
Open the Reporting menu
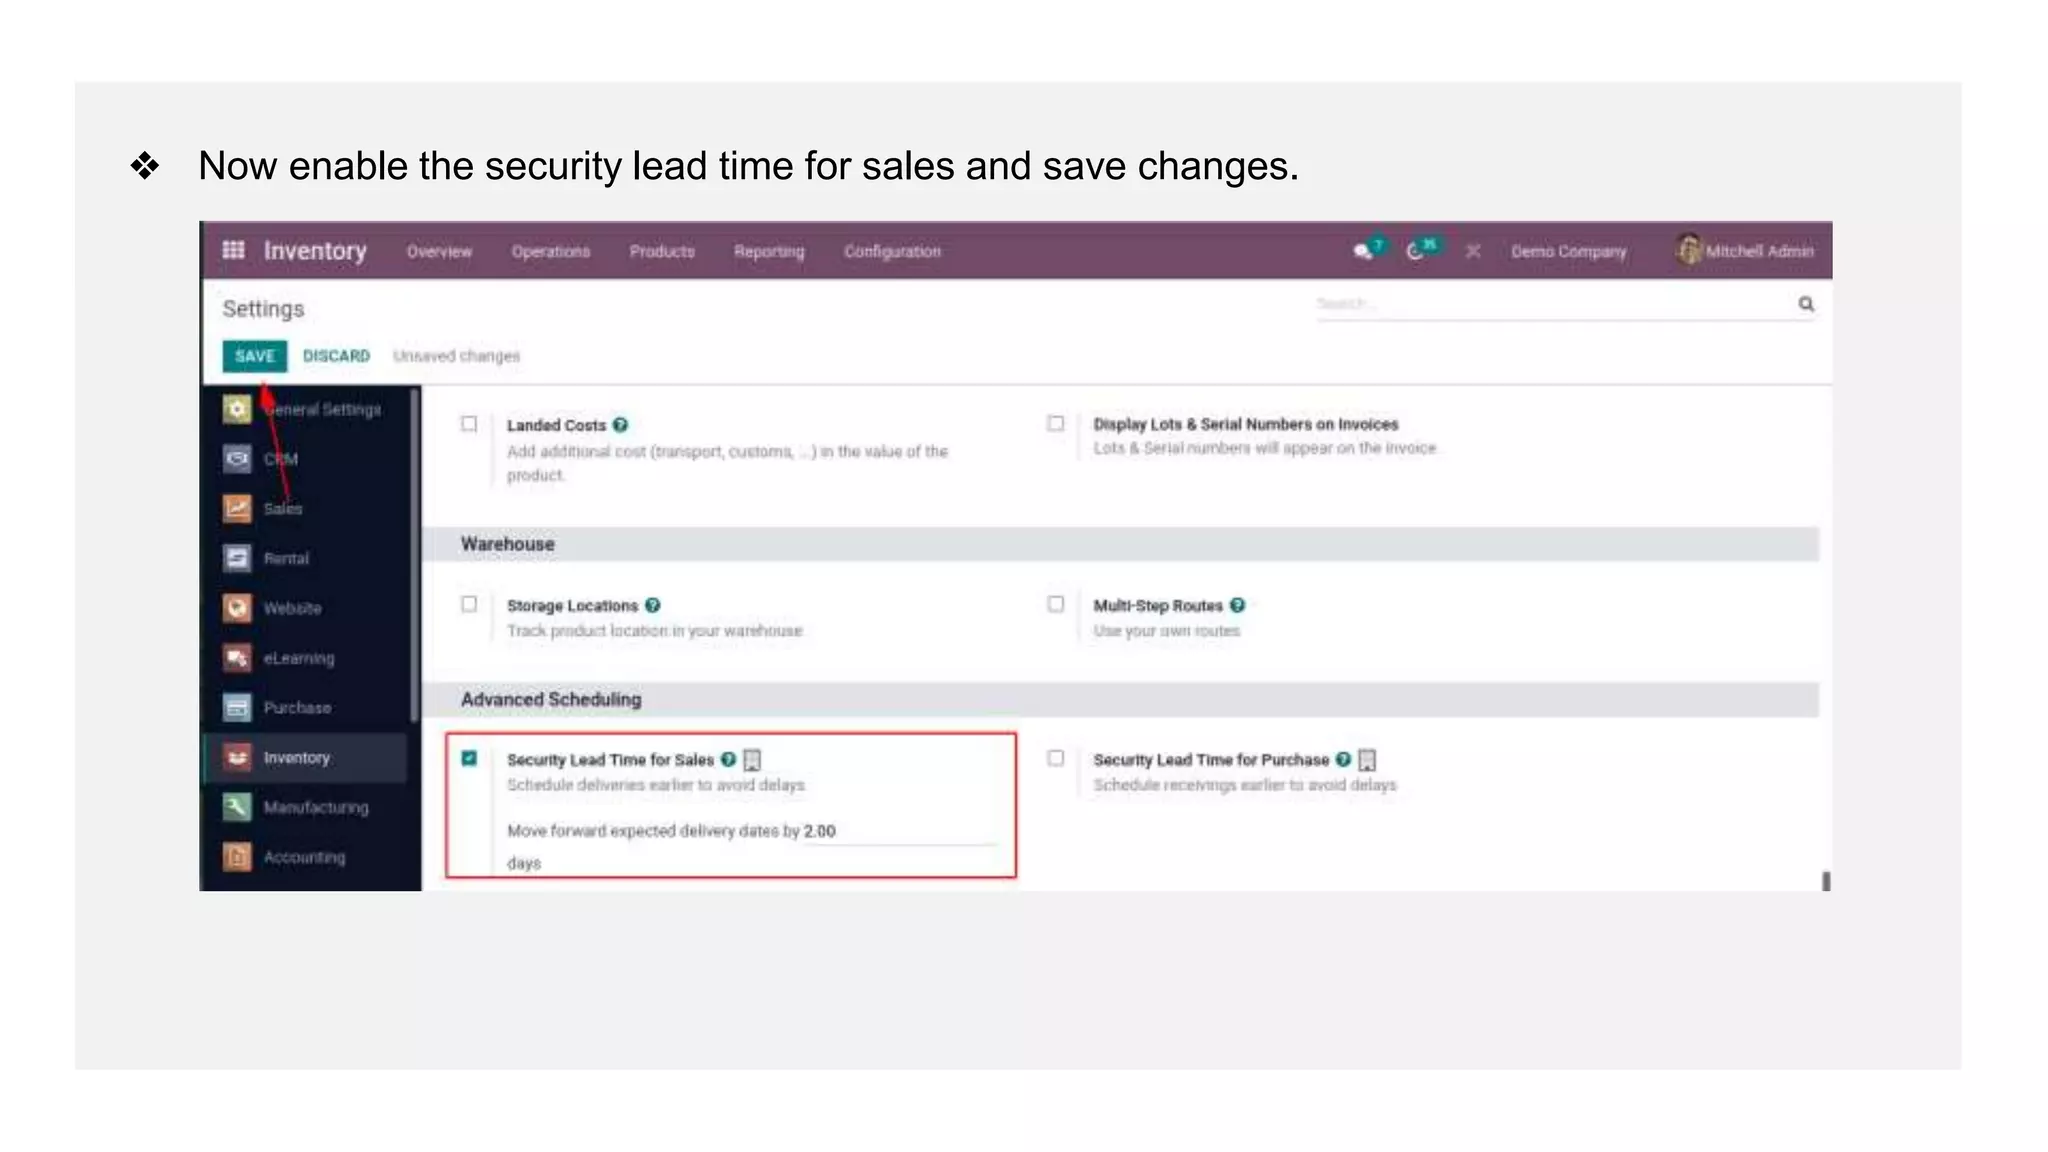point(769,252)
